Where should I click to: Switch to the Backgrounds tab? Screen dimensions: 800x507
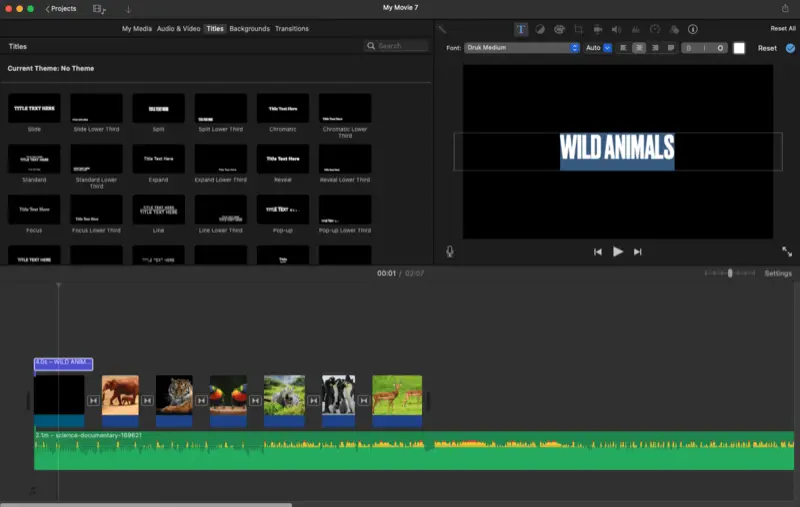coord(249,29)
